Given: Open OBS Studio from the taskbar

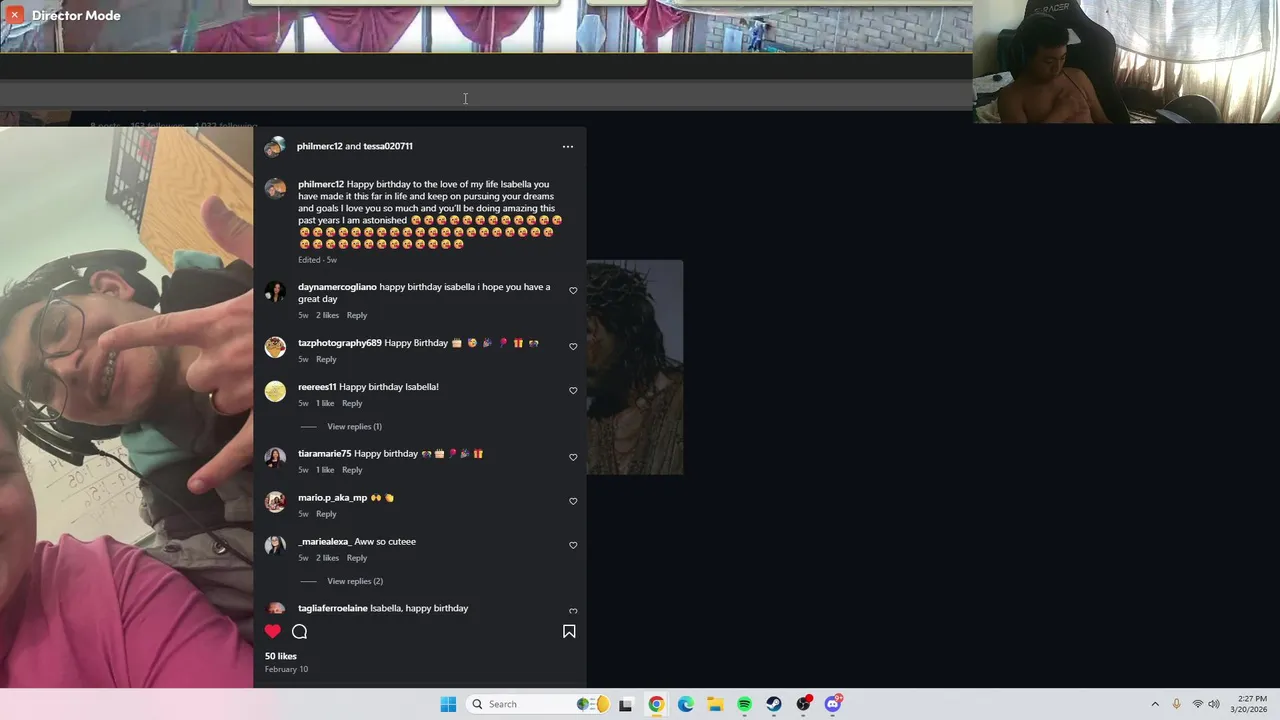Looking at the screenshot, I should tap(804, 704).
